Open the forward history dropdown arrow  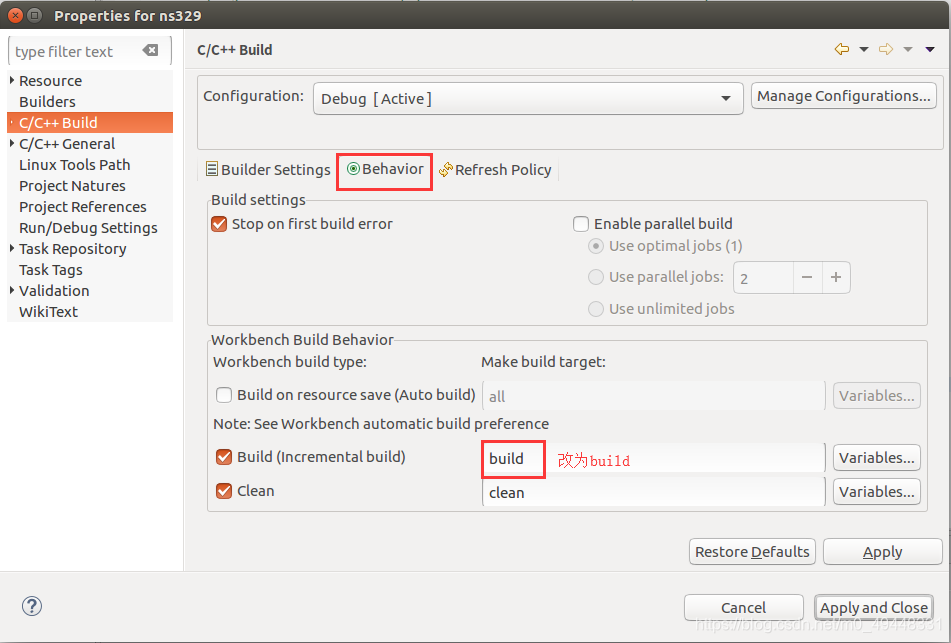[908, 50]
